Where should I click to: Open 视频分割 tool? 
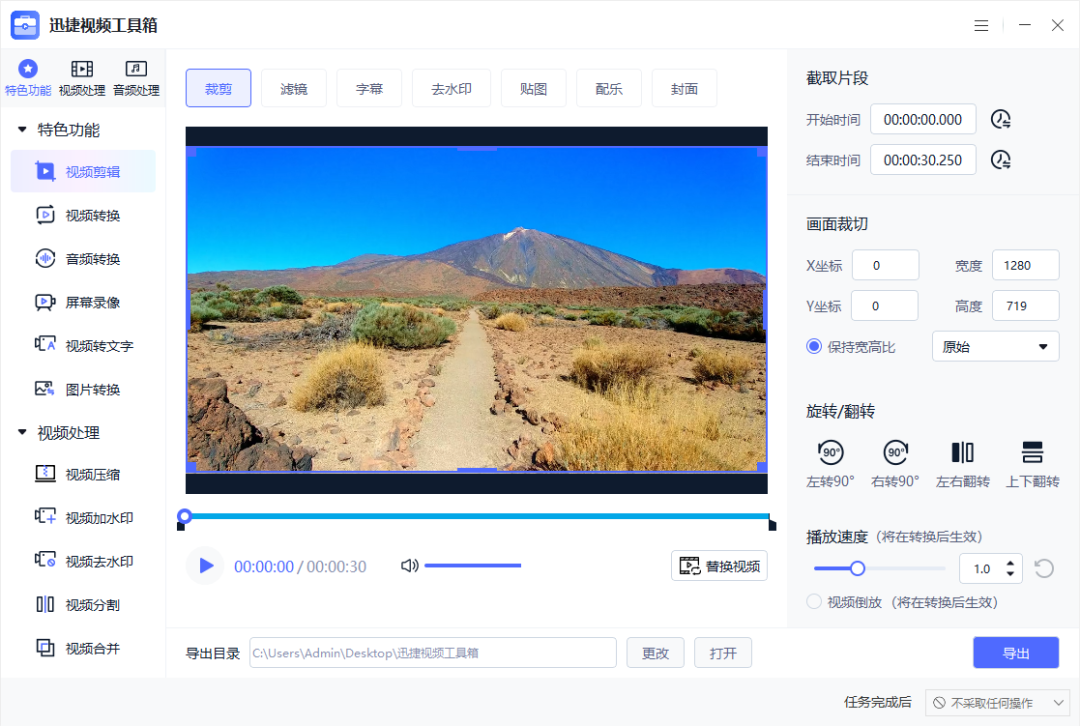pyautogui.click(x=83, y=605)
